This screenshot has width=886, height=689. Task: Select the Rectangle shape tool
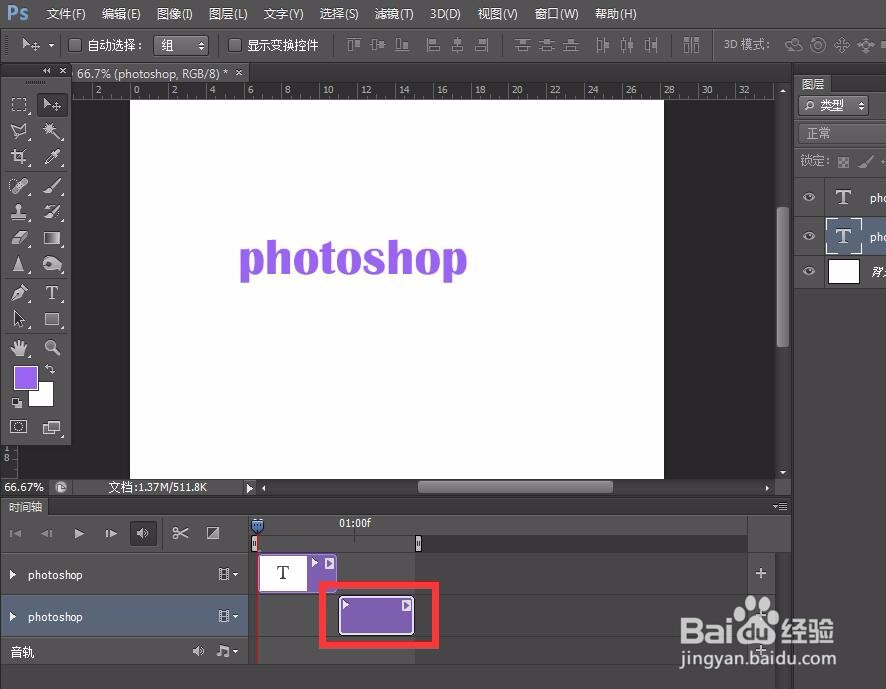coord(52,319)
